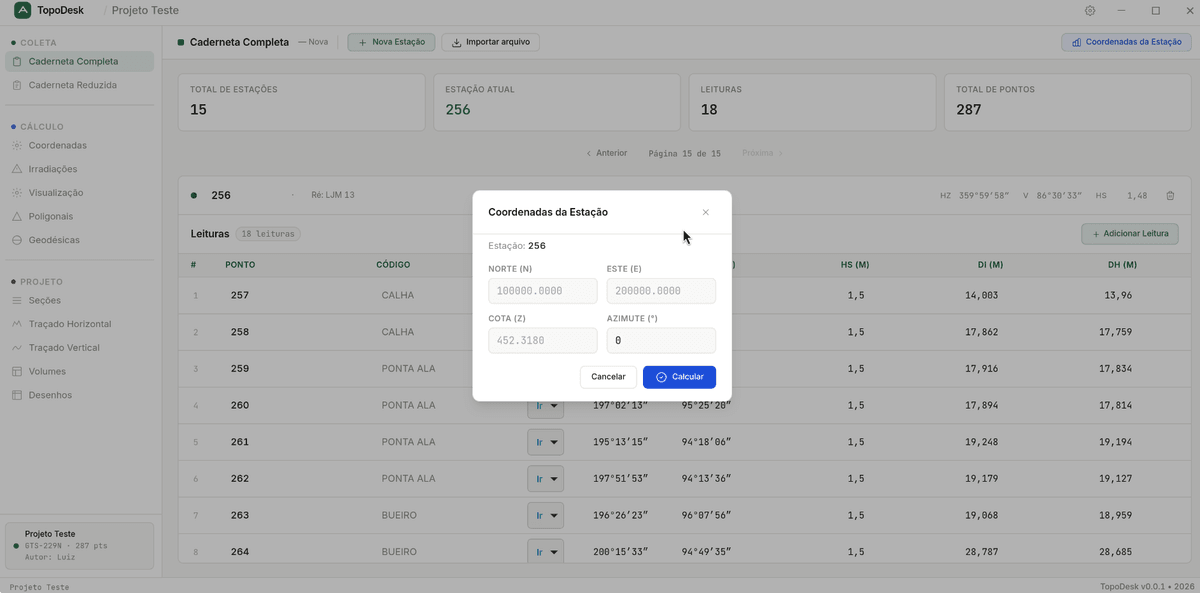Viewport: 1200px width, 593px height.
Task: Click Poligonais triangle icon
Action: 17,217
